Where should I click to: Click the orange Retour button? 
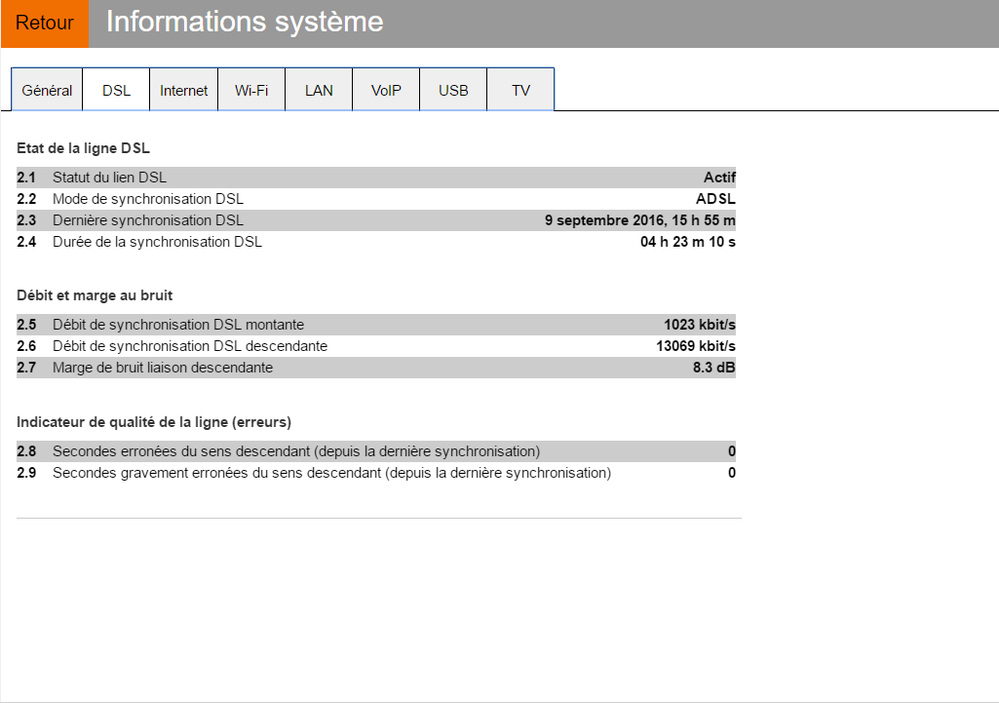pos(44,23)
